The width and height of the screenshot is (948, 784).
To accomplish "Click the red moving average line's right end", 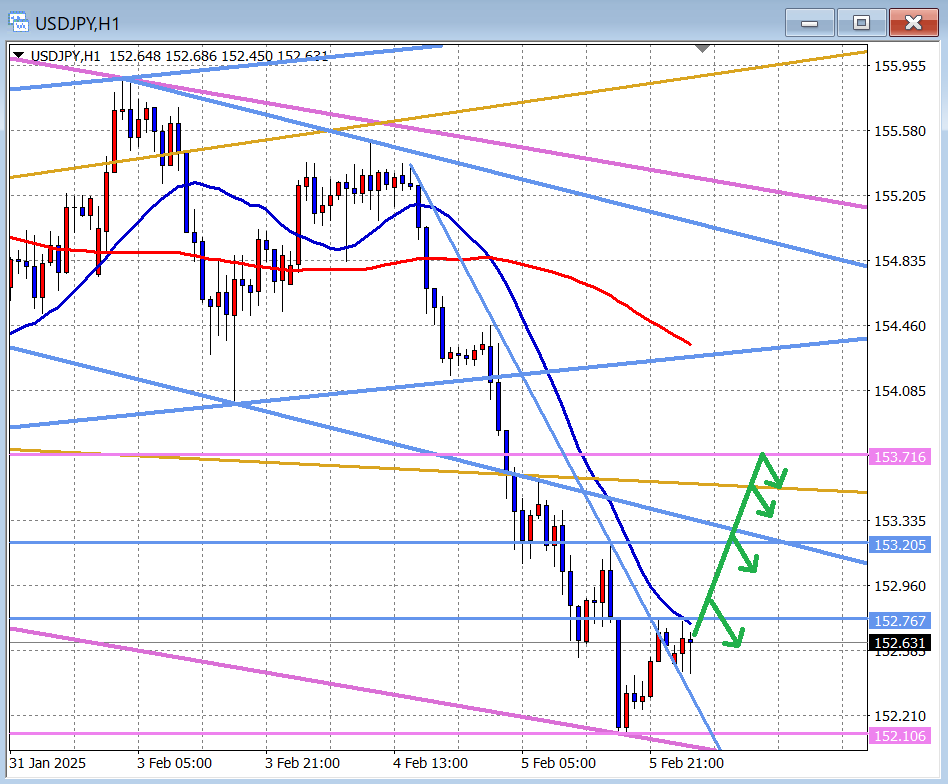I will pos(688,343).
